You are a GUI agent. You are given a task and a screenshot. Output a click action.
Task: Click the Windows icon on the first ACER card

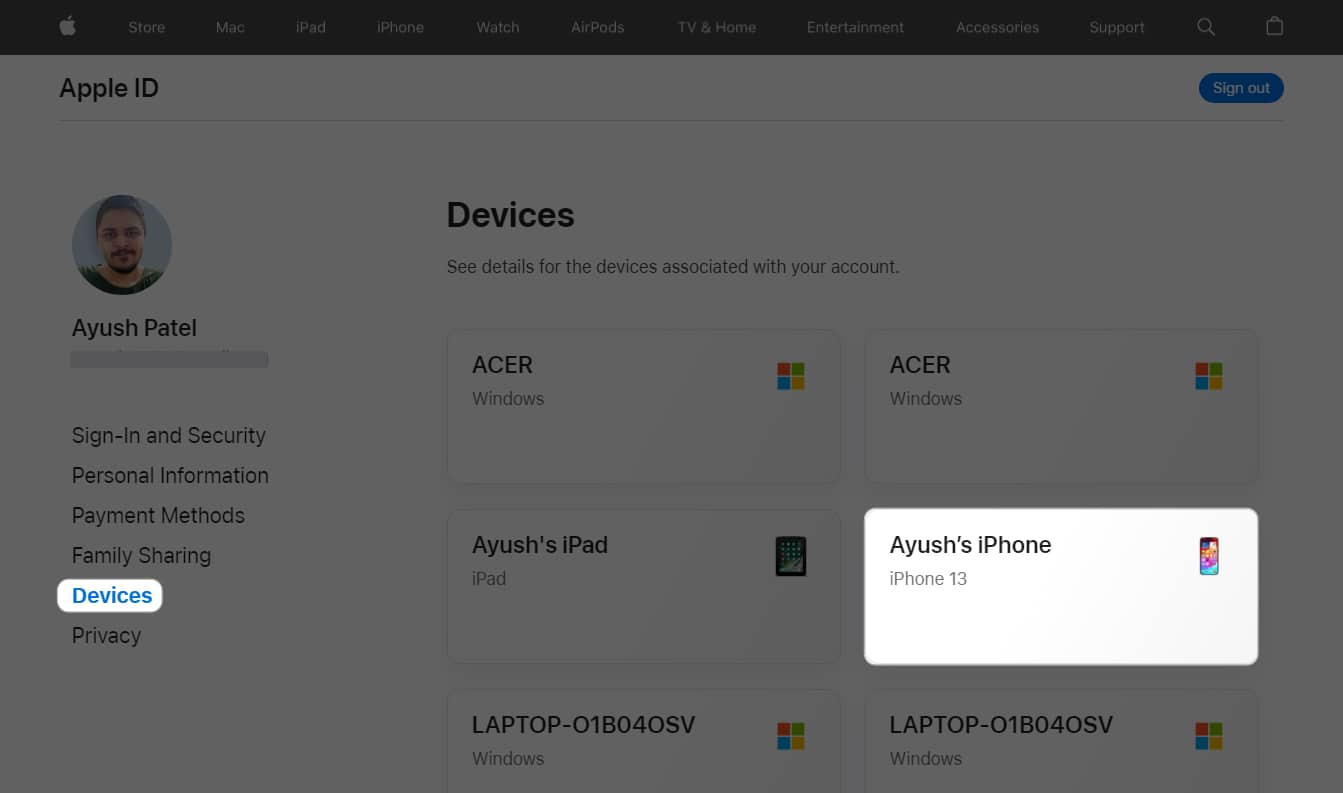[x=791, y=374]
